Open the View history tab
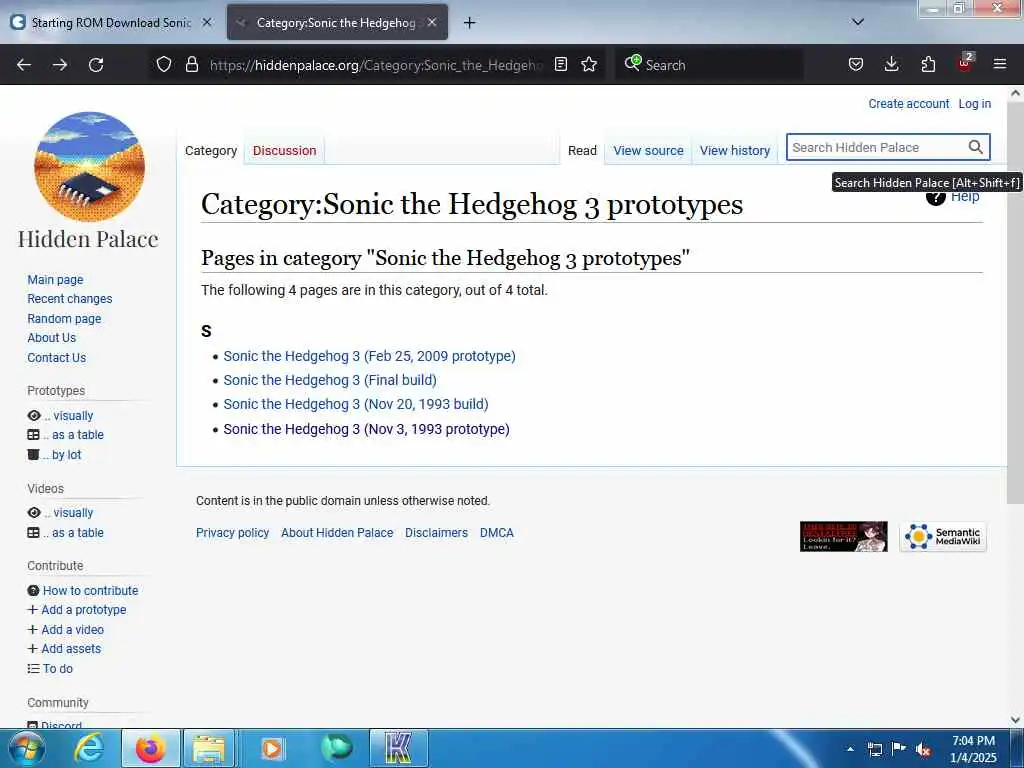 coord(735,151)
